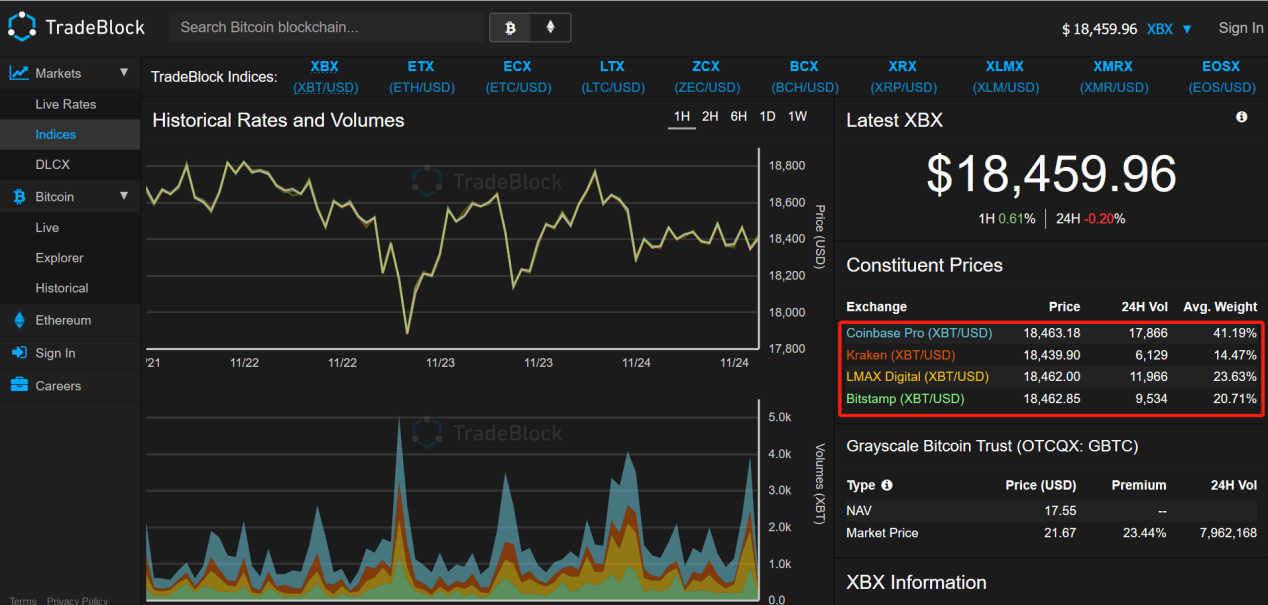Click Bitstamp price 18,462.85
This screenshot has height=605, width=1268.
coord(1052,399)
